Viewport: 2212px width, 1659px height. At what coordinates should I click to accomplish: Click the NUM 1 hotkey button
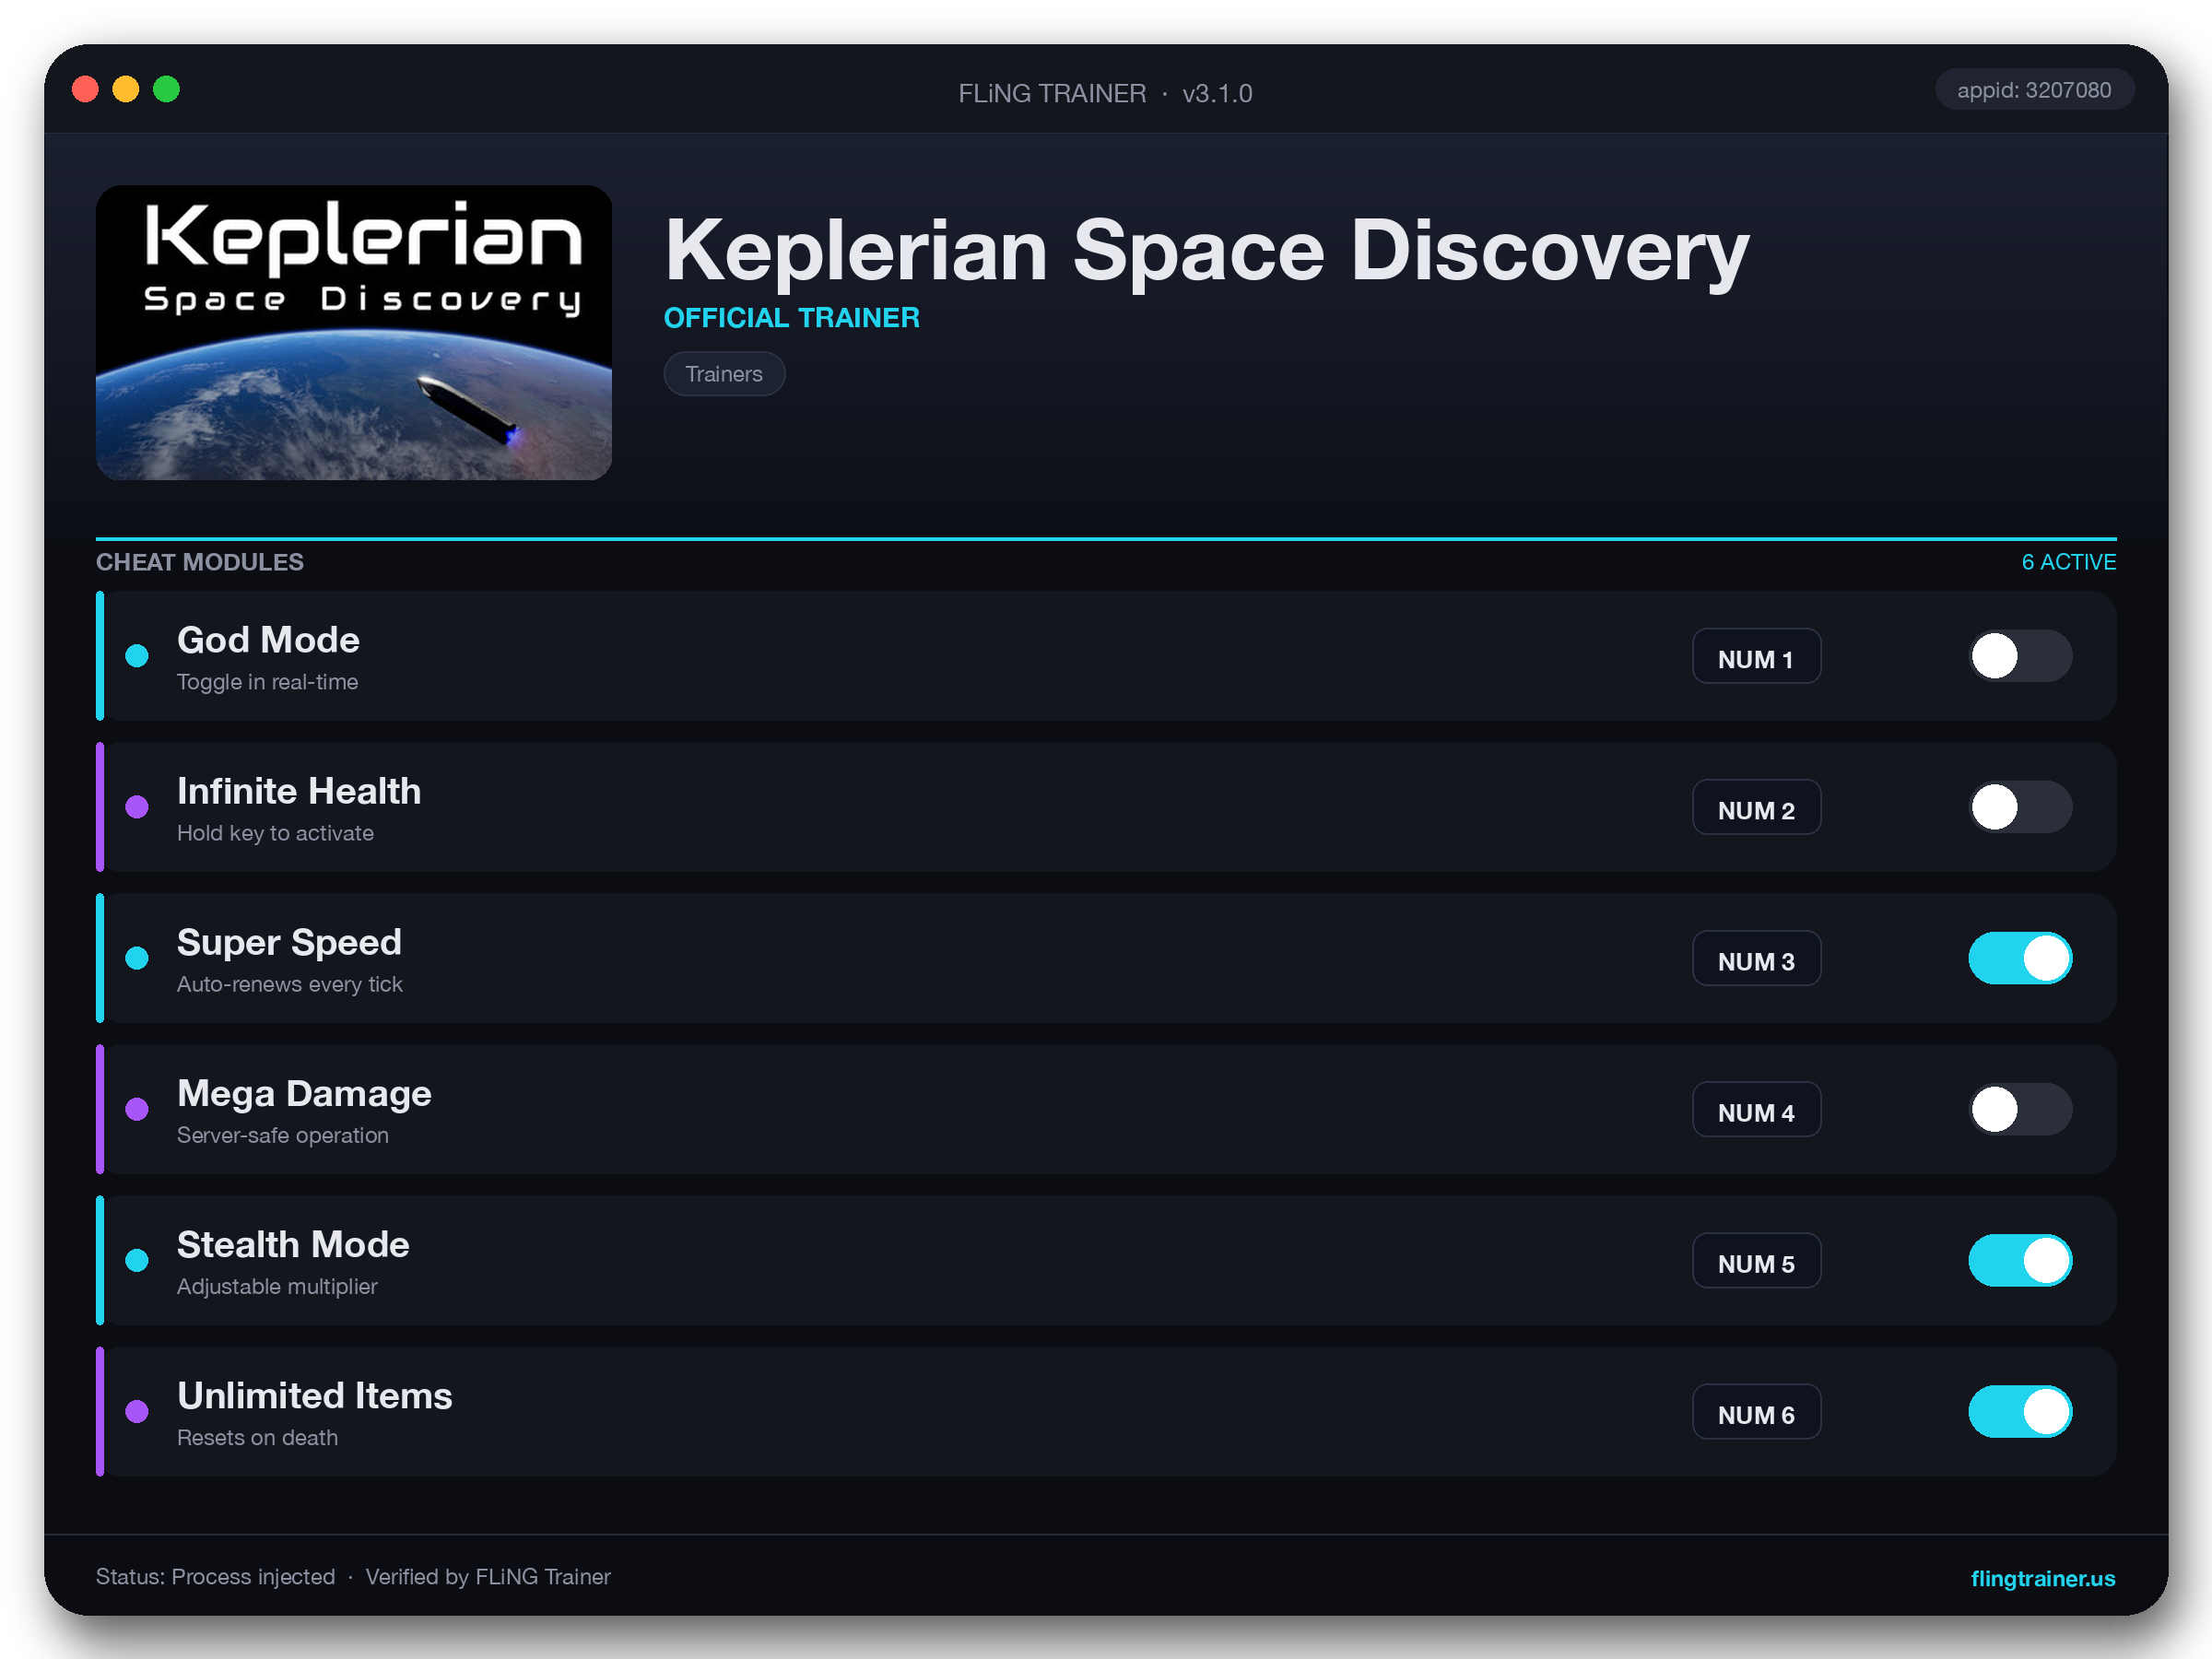pyautogui.click(x=1756, y=656)
